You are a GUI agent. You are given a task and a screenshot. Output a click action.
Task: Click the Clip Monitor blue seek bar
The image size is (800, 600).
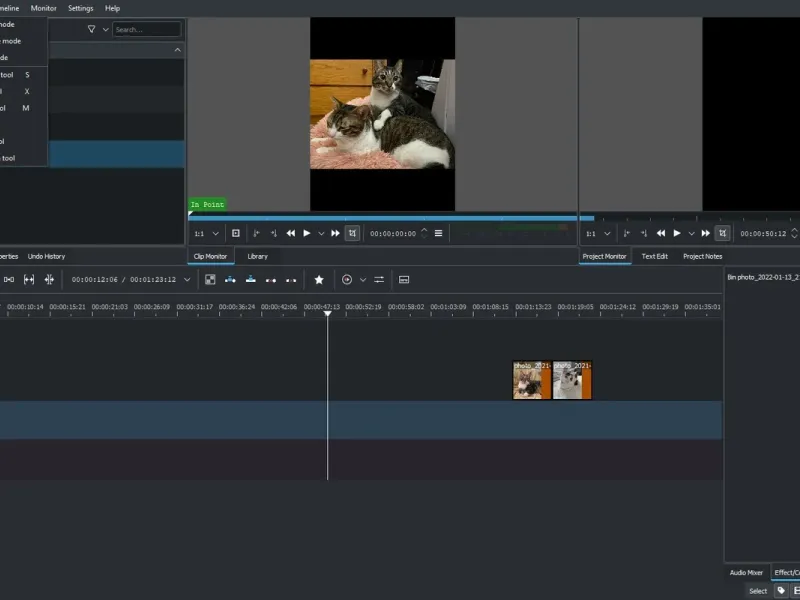[x=380, y=217]
